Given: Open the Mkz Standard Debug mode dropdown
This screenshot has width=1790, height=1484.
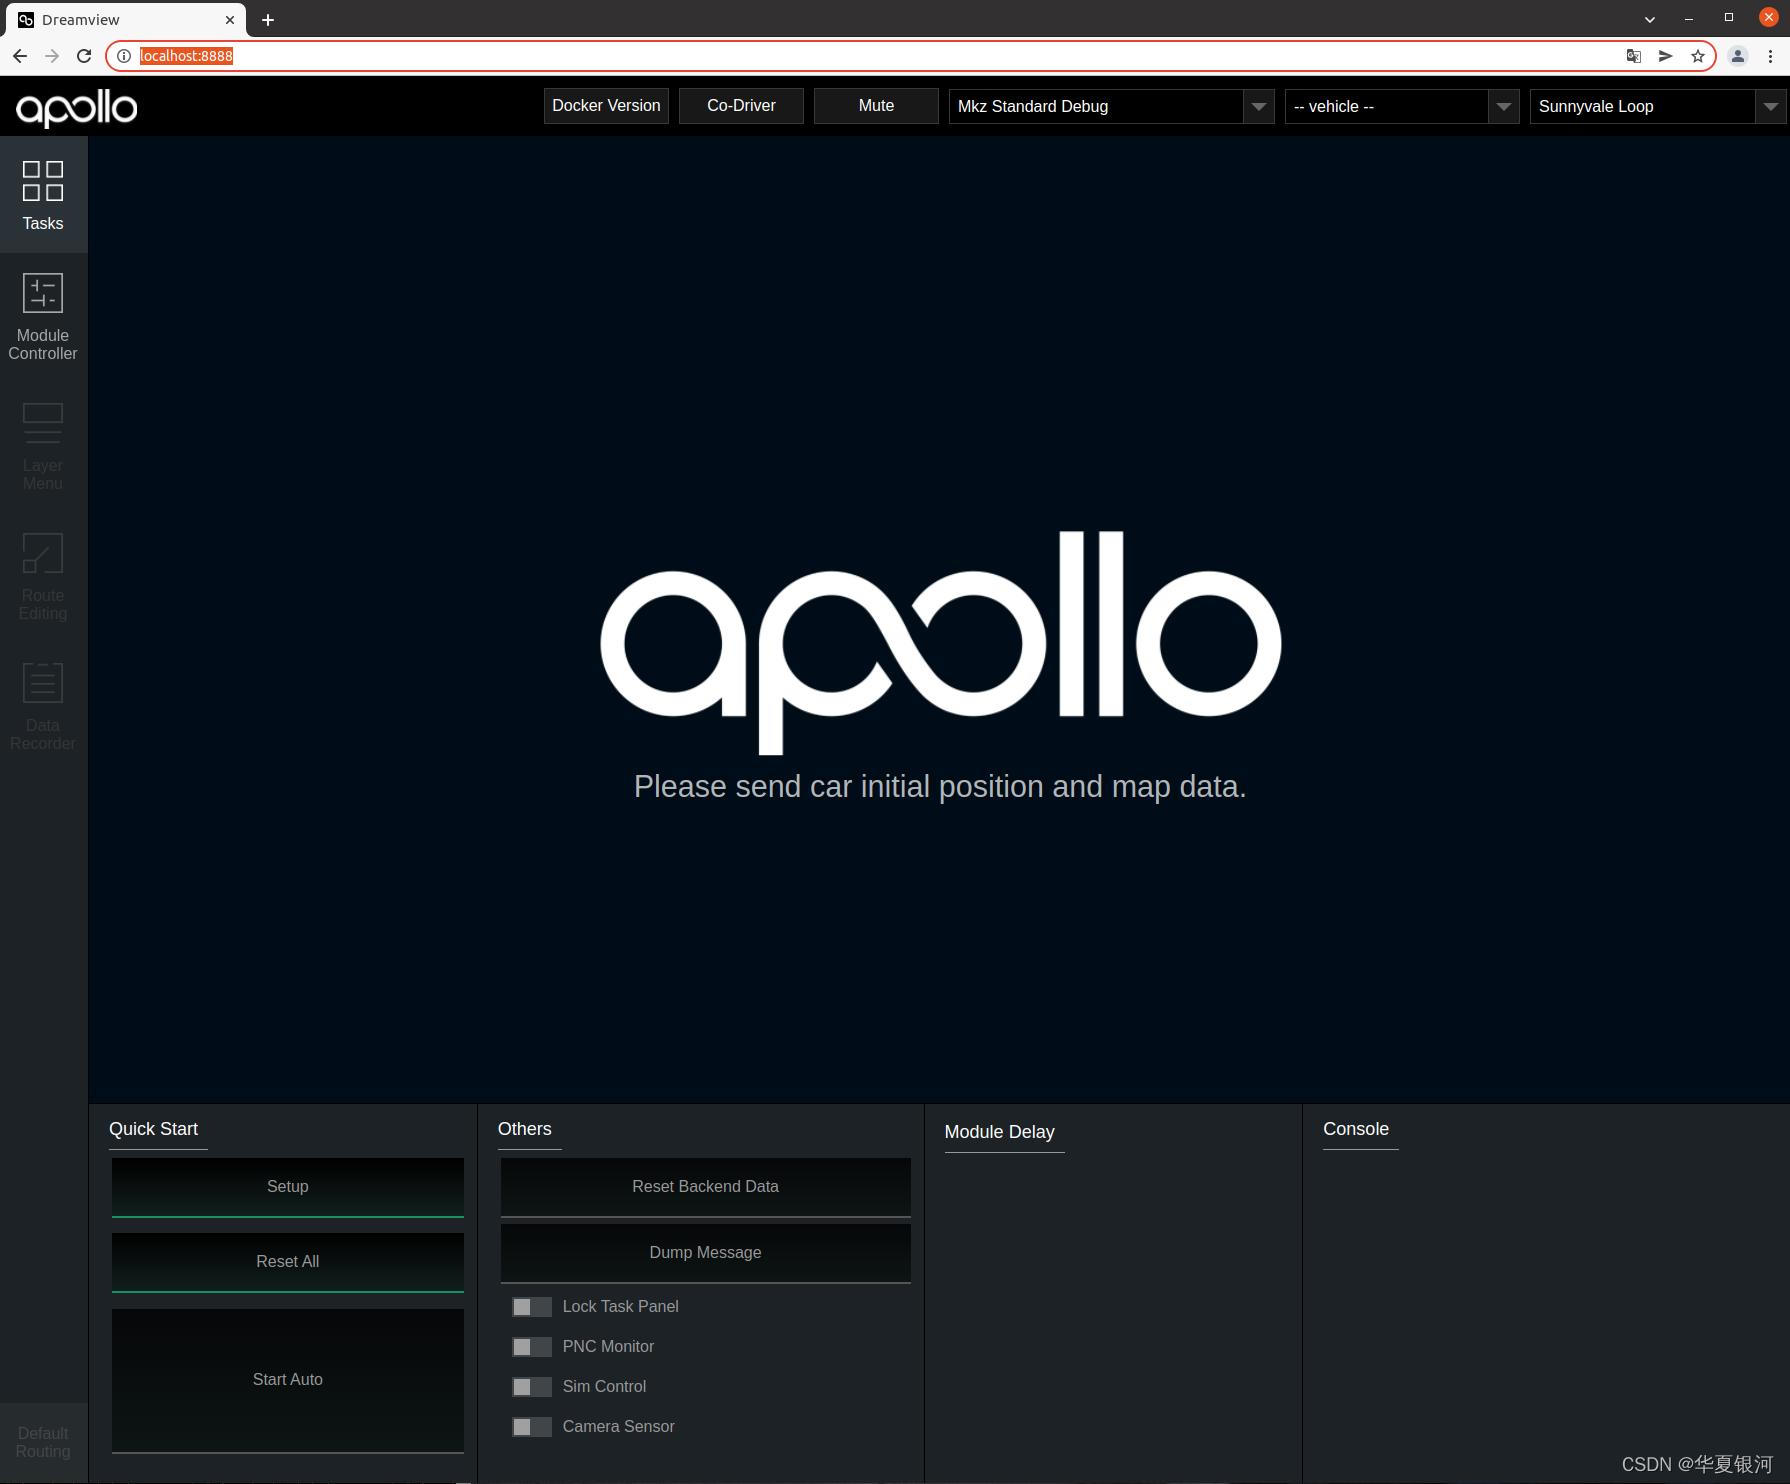Looking at the screenshot, I should pyautogui.click(x=1111, y=106).
